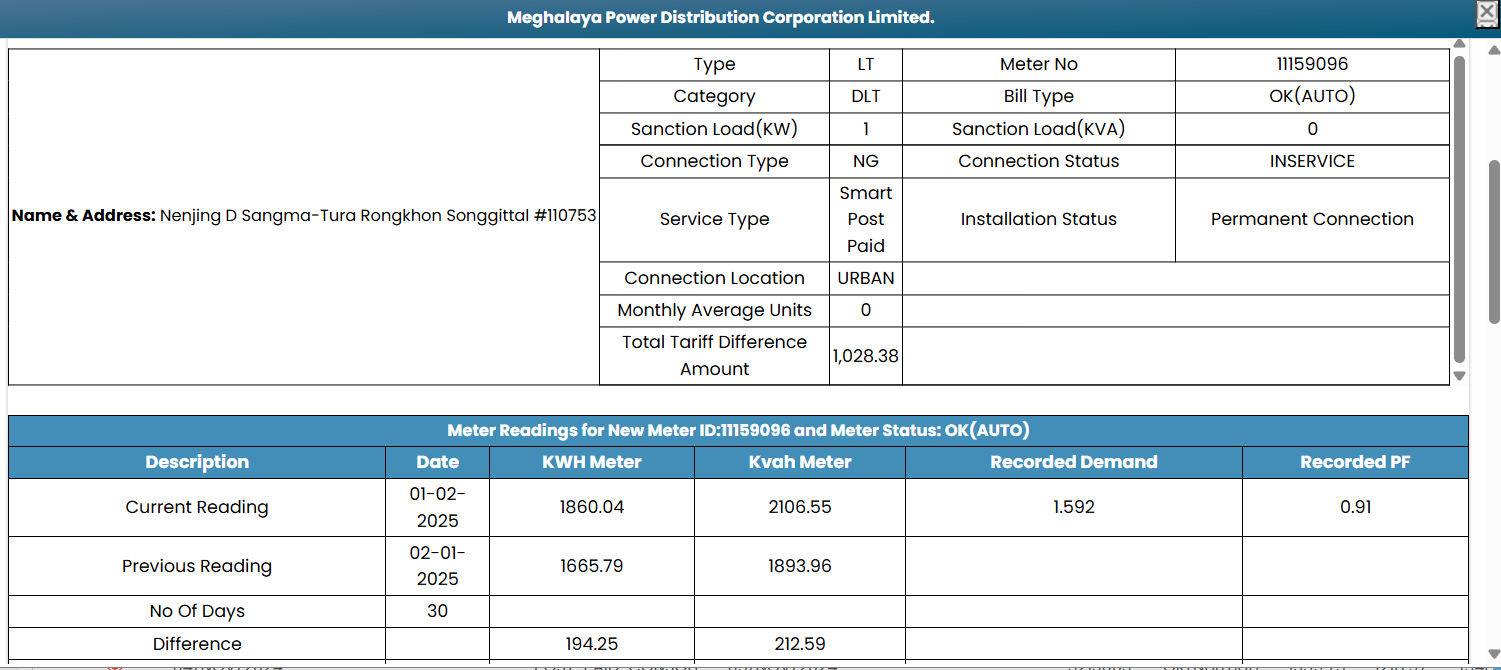The image size is (1501, 670).
Task: Click the 'Recorded Demand' column header
Action: tap(1074, 462)
